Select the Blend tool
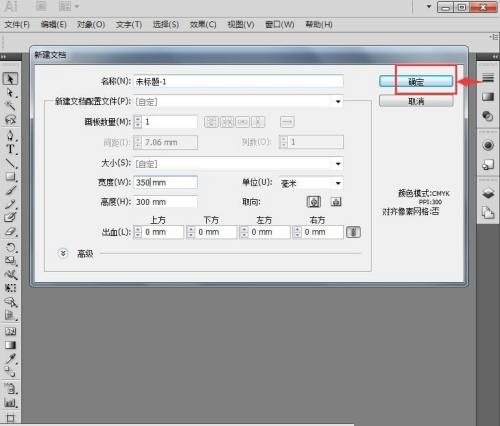 pos(10,371)
